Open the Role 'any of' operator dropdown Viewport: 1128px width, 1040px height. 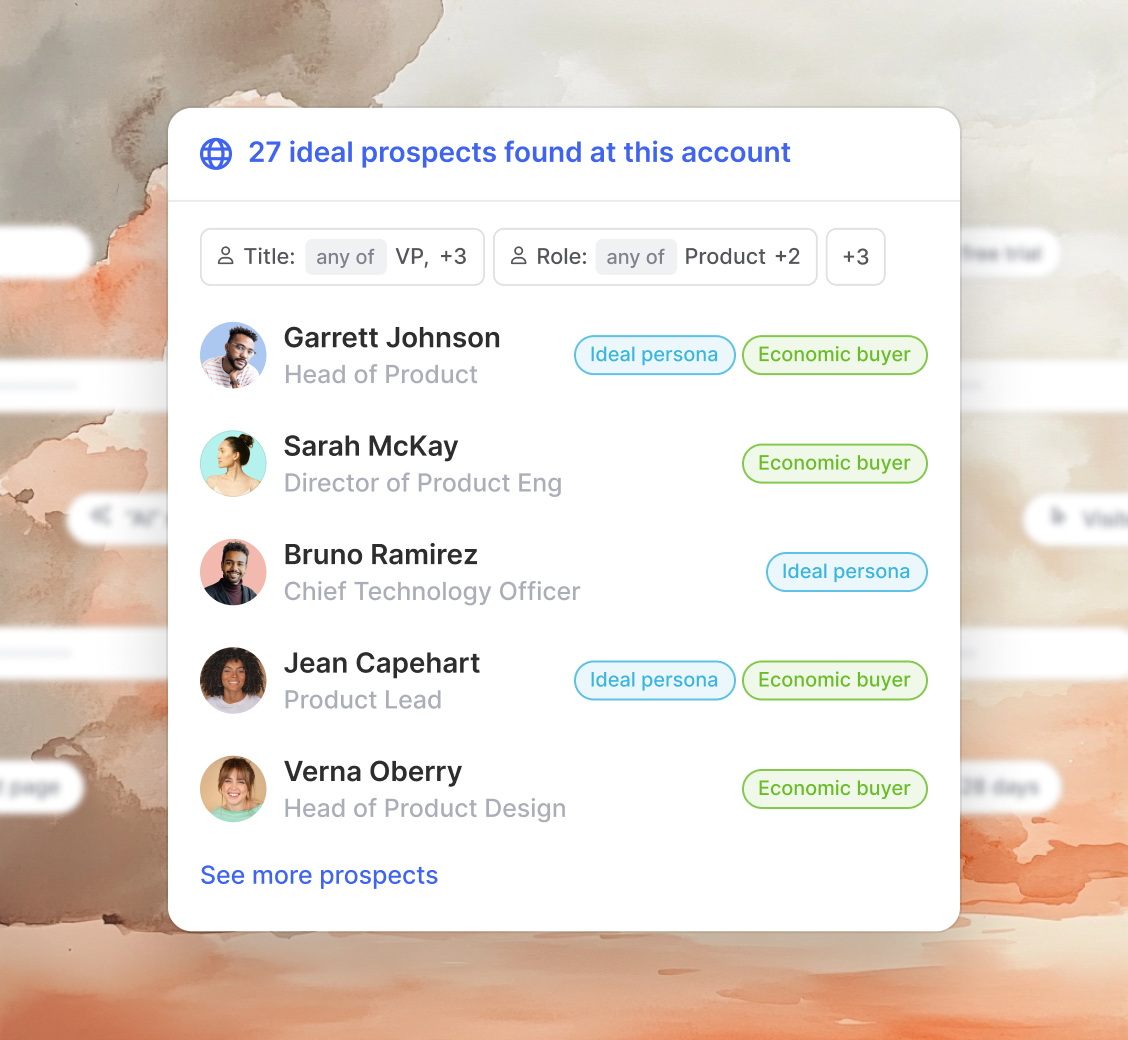click(x=636, y=257)
